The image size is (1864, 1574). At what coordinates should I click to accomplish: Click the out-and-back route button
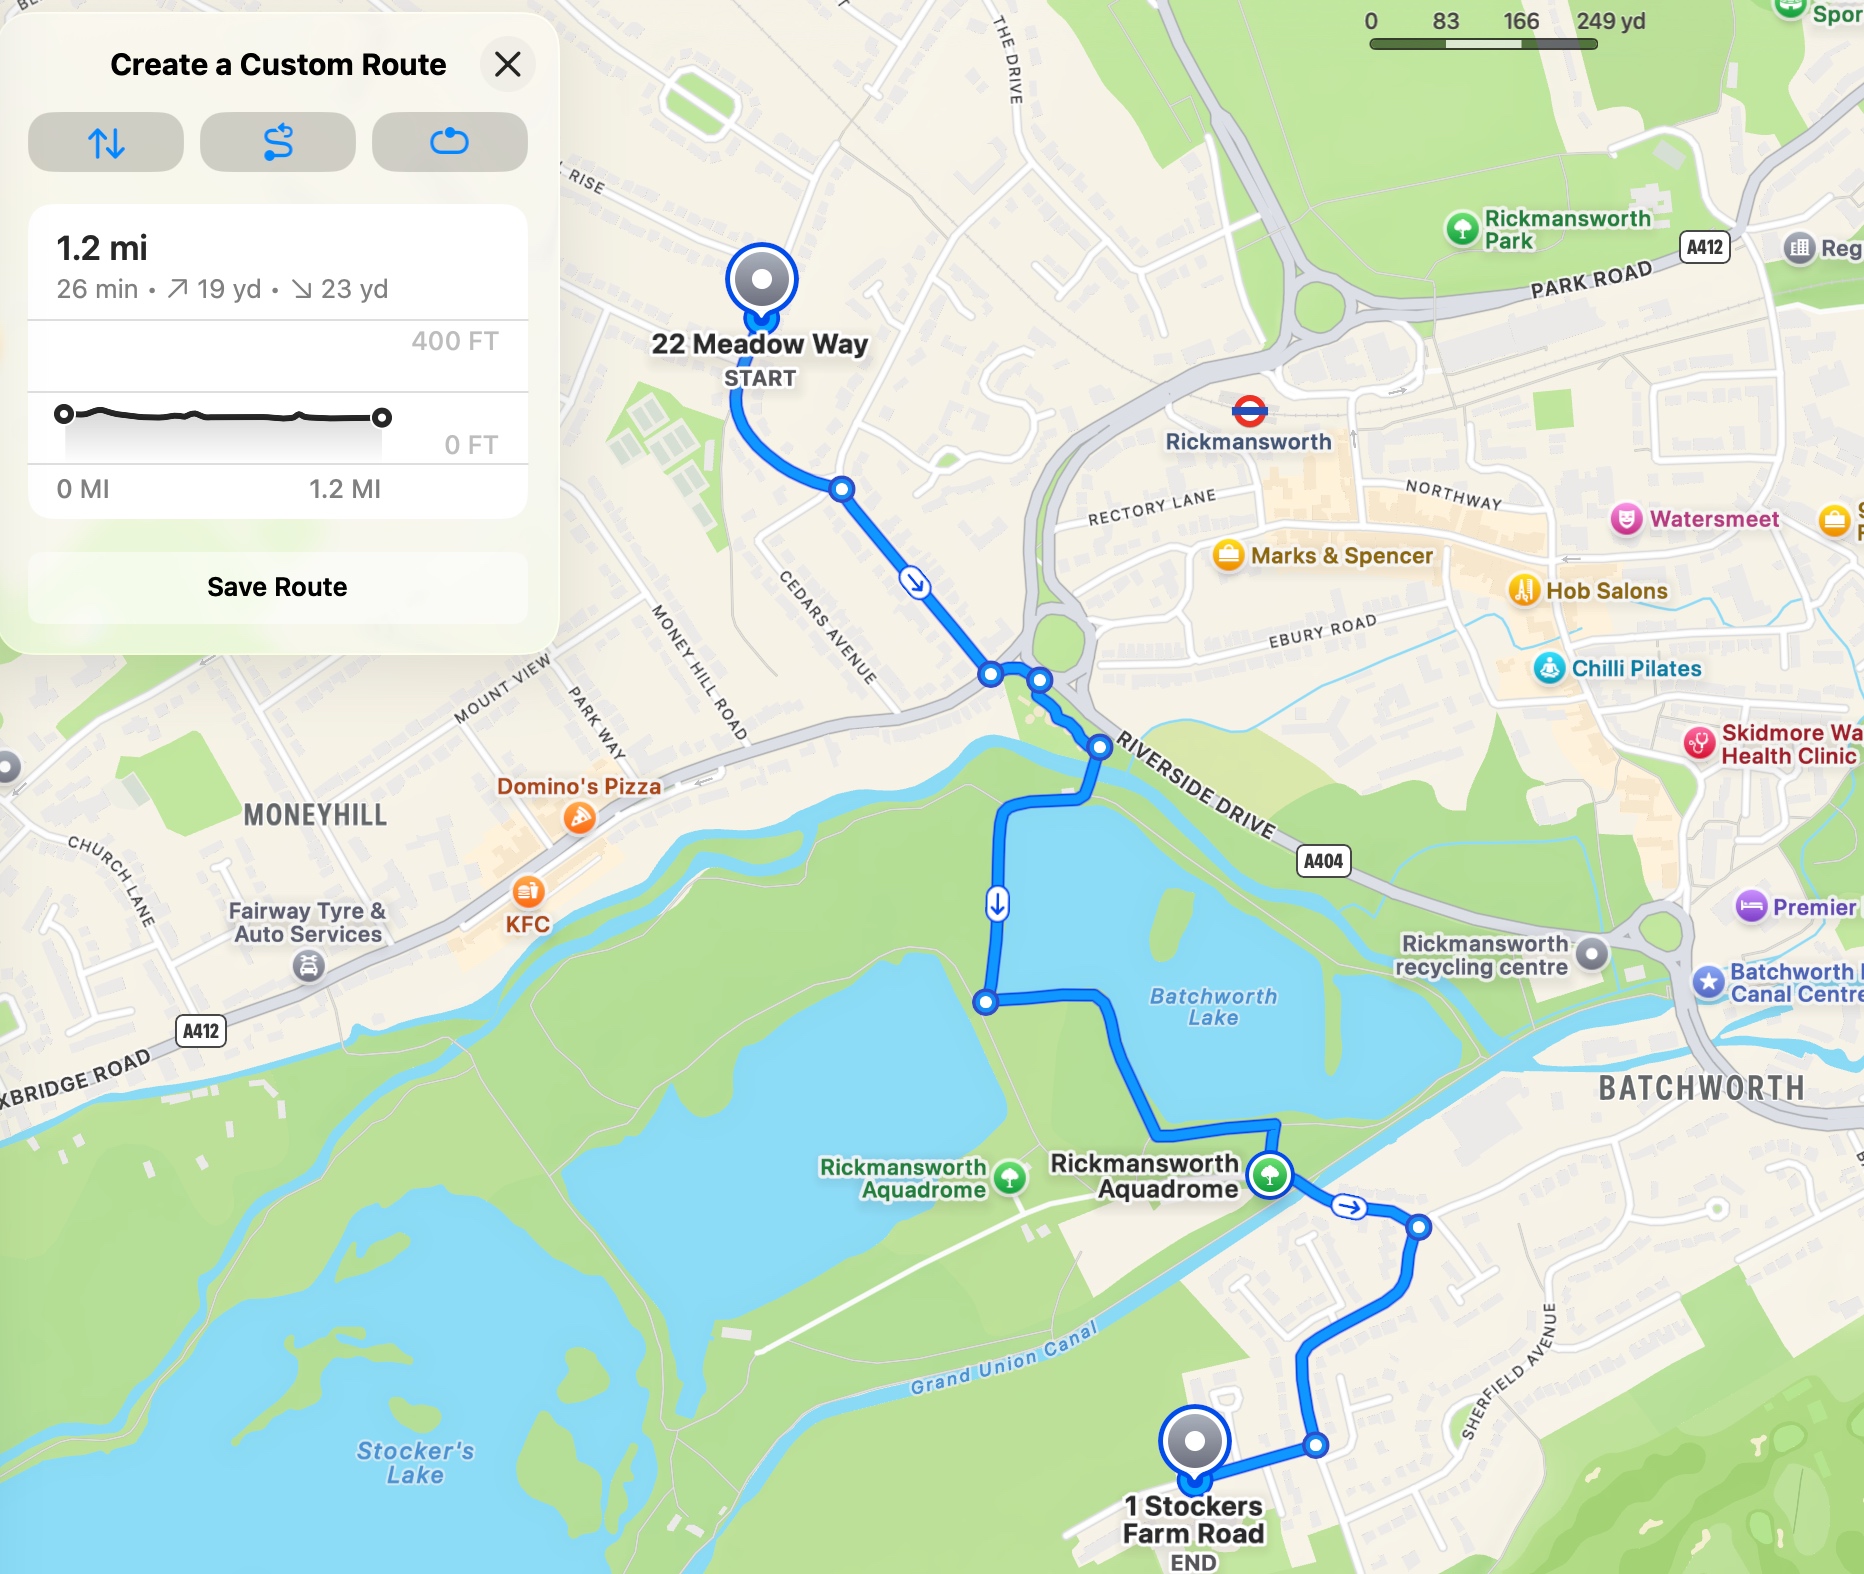pyautogui.click(x=278, y=142)
